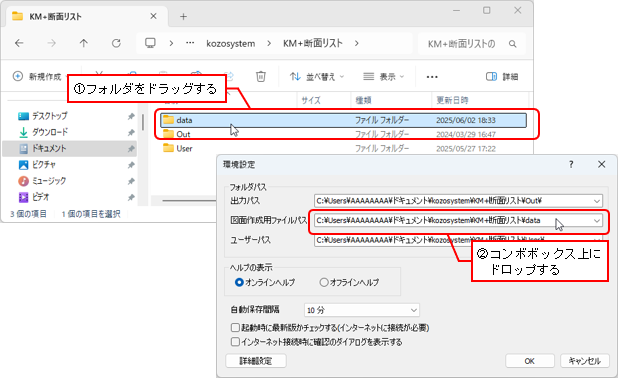Screen dimensions: 618x378
Task: Open the 並べ替え sort menu
Action: [x=317, y=76]
